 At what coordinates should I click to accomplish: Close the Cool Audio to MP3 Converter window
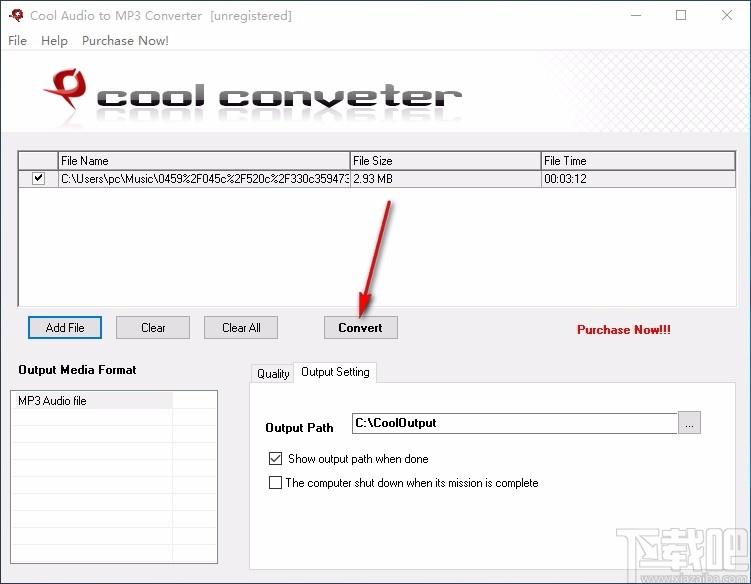click(727, 15)
